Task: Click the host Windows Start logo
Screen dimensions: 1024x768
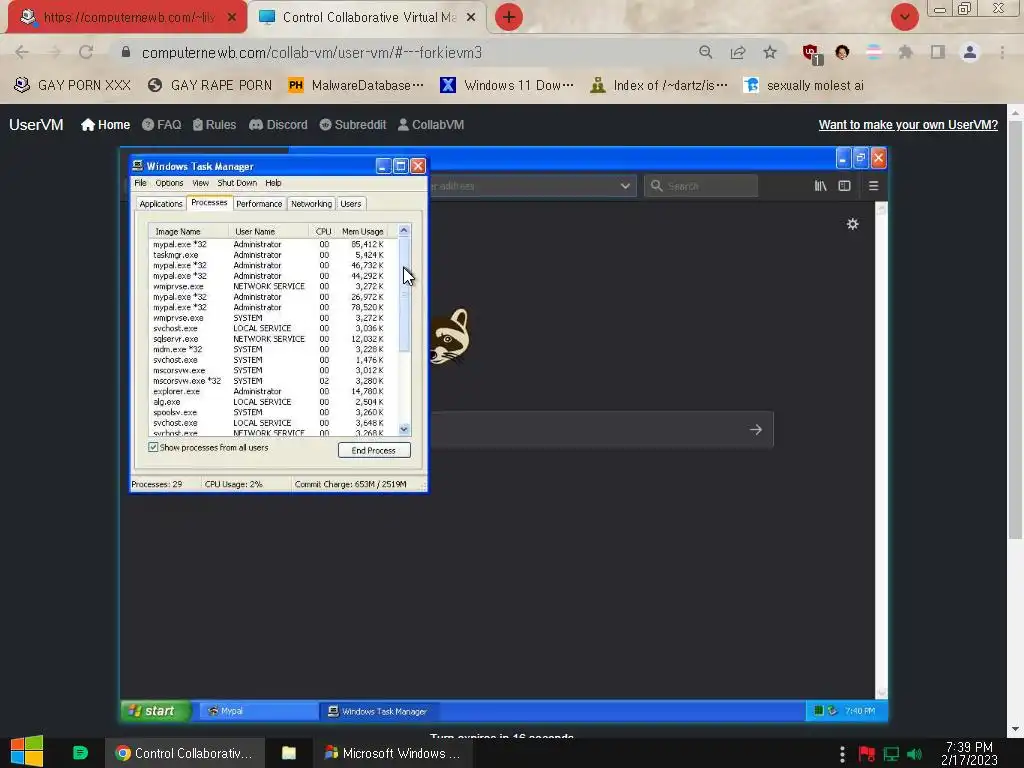Action: pyautogui.click(x=27, y=751)
